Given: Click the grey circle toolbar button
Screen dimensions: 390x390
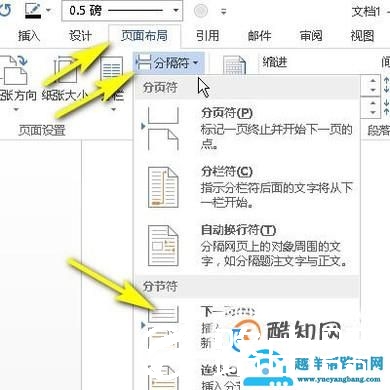Looking at the screenshot, I should (x=201, y=11).
